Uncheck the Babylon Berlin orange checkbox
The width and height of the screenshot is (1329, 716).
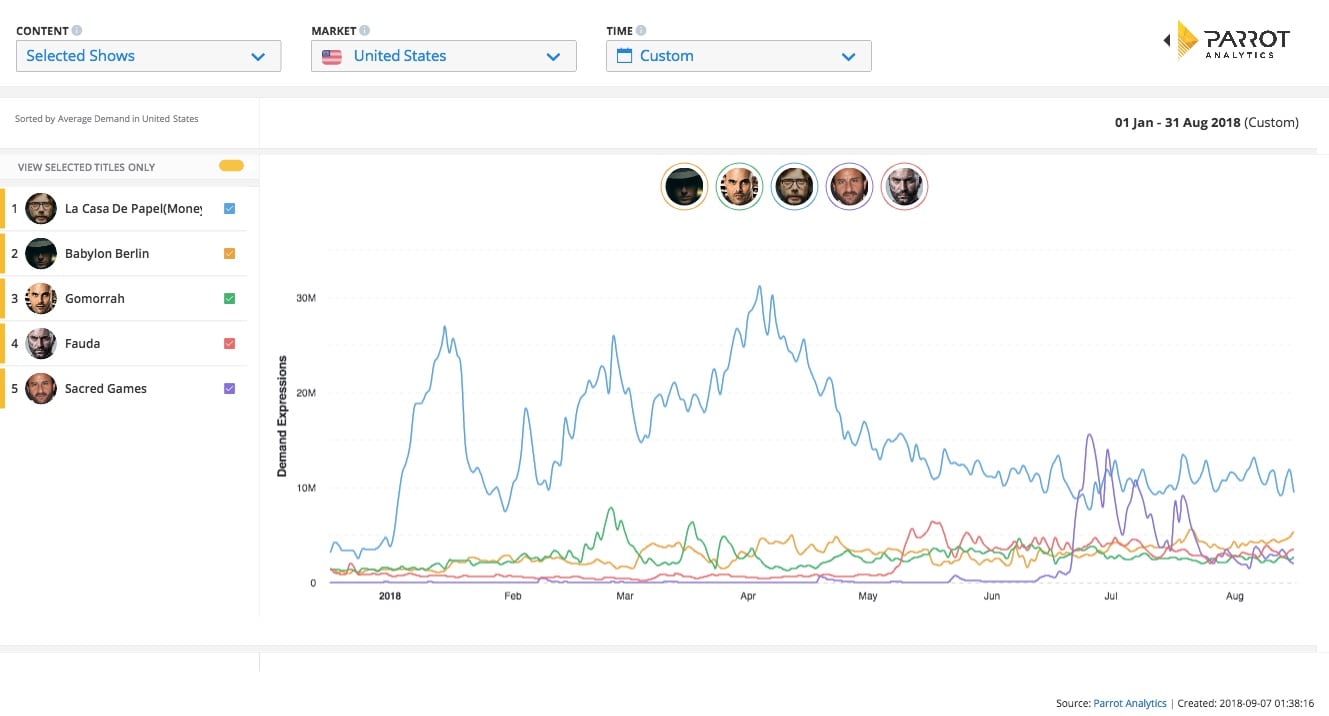230,254
